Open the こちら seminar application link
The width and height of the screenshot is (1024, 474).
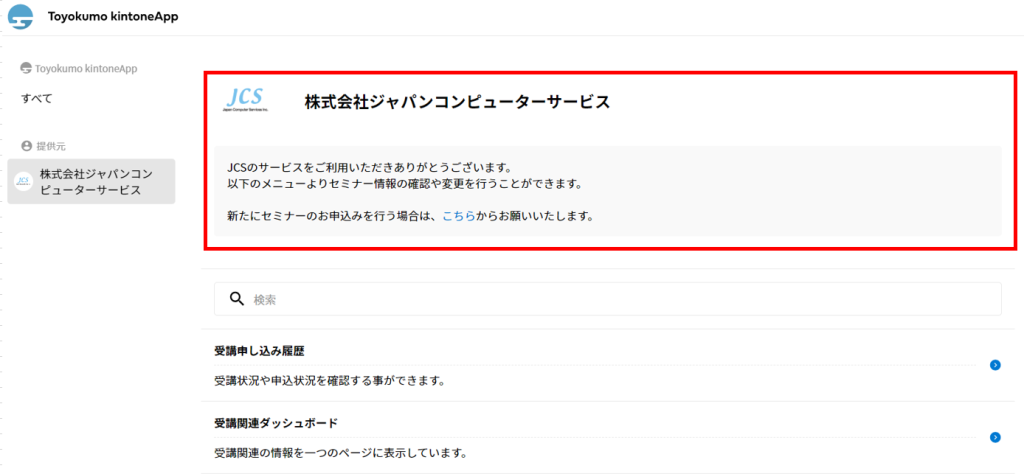click(x=458, y=216)
